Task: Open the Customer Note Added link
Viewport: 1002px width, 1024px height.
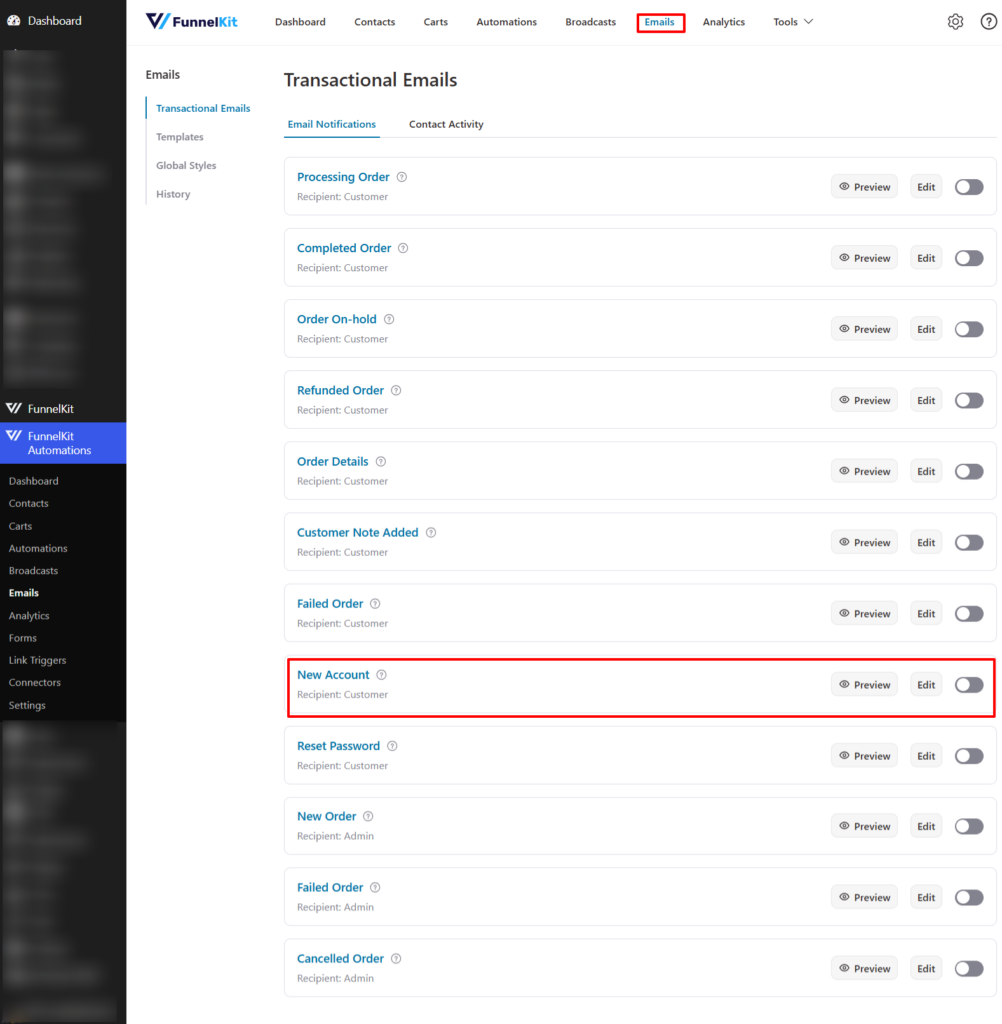Action: (x=357, y=533)
